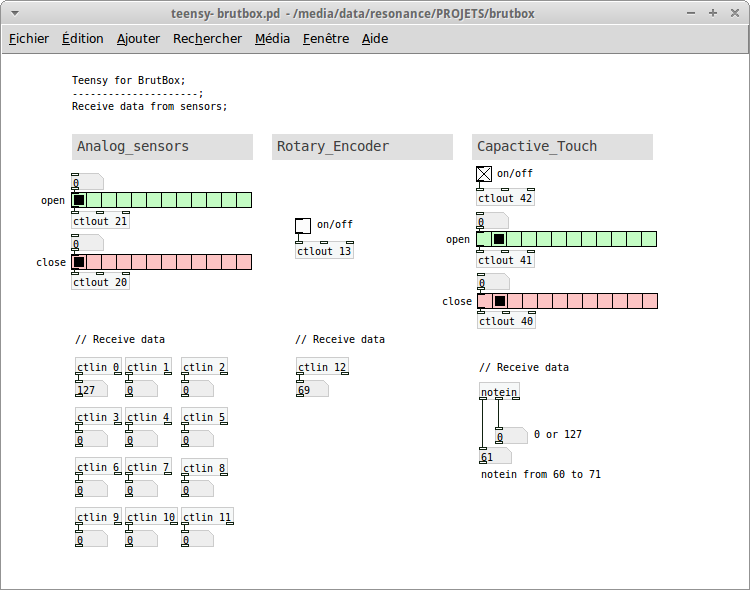Click the ctlin 6 object

coord(98,468)
